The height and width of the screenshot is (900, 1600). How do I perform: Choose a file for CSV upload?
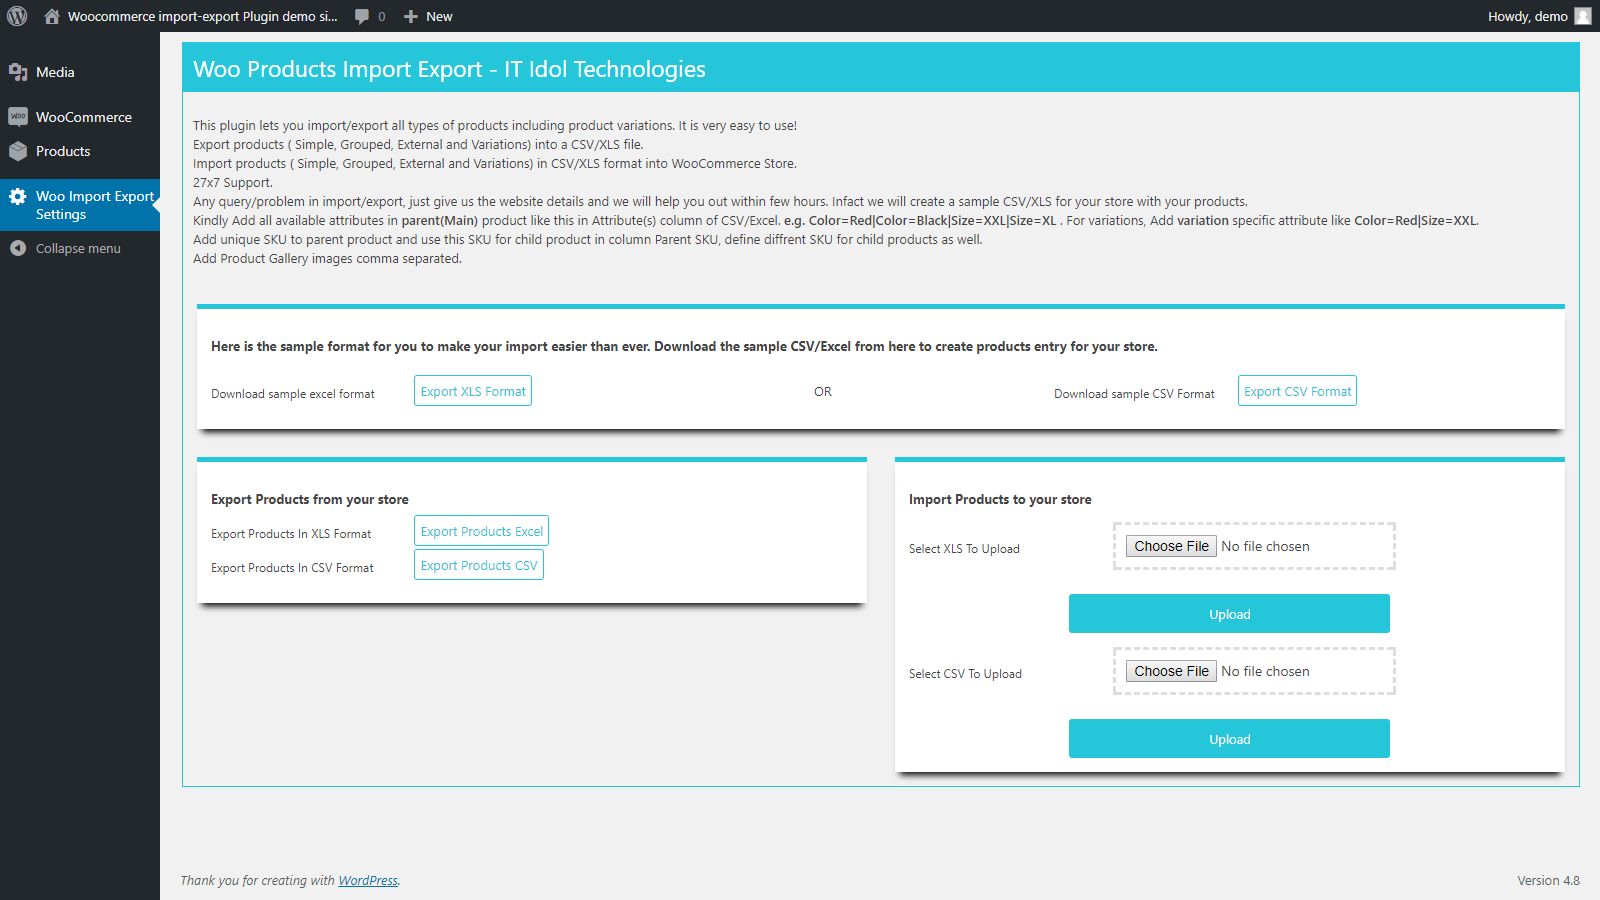[1171, 671]
